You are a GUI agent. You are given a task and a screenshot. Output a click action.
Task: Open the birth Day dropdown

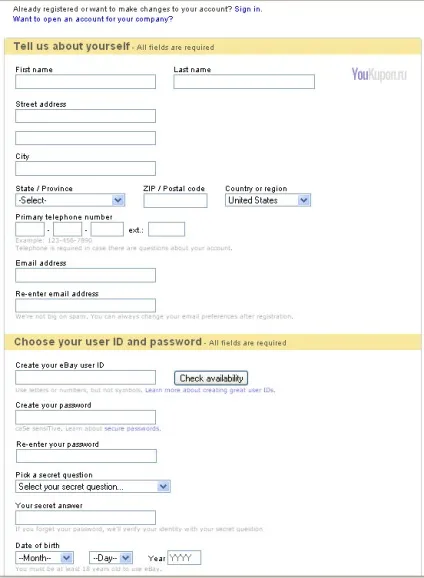pyautogui.click(x=111, y=558)
